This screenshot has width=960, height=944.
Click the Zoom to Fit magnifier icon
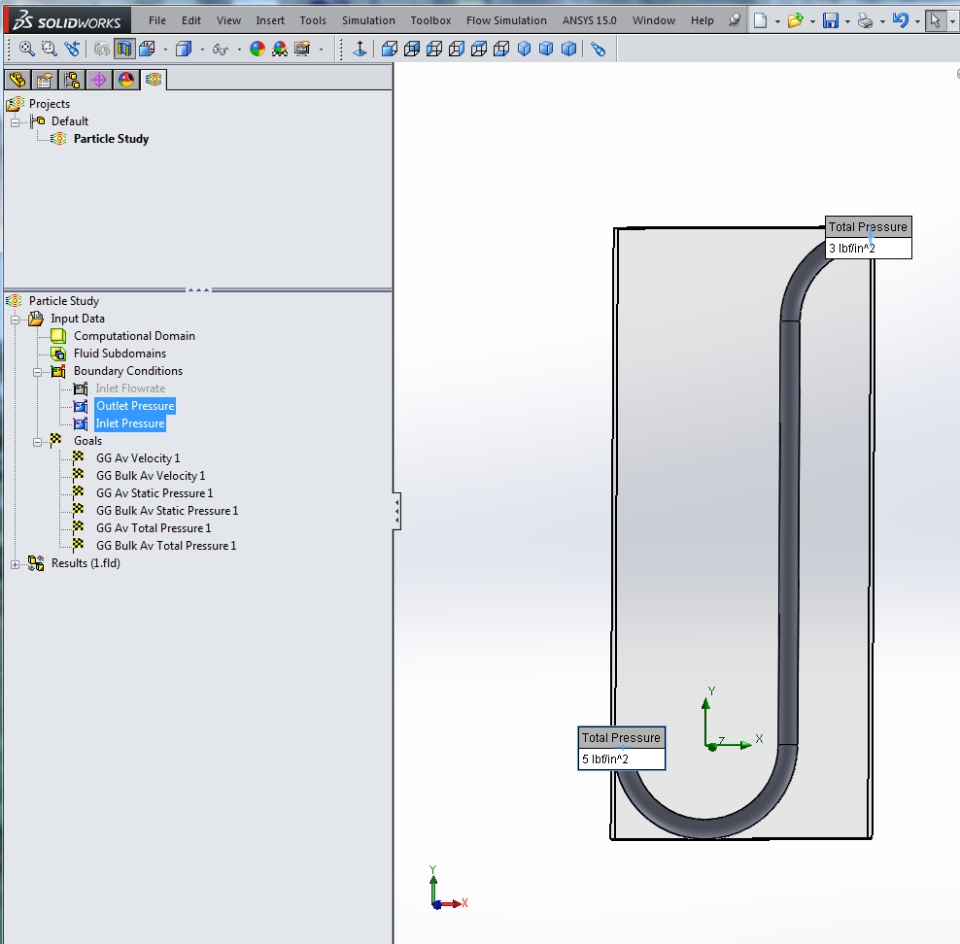click(x=26, y=48)
